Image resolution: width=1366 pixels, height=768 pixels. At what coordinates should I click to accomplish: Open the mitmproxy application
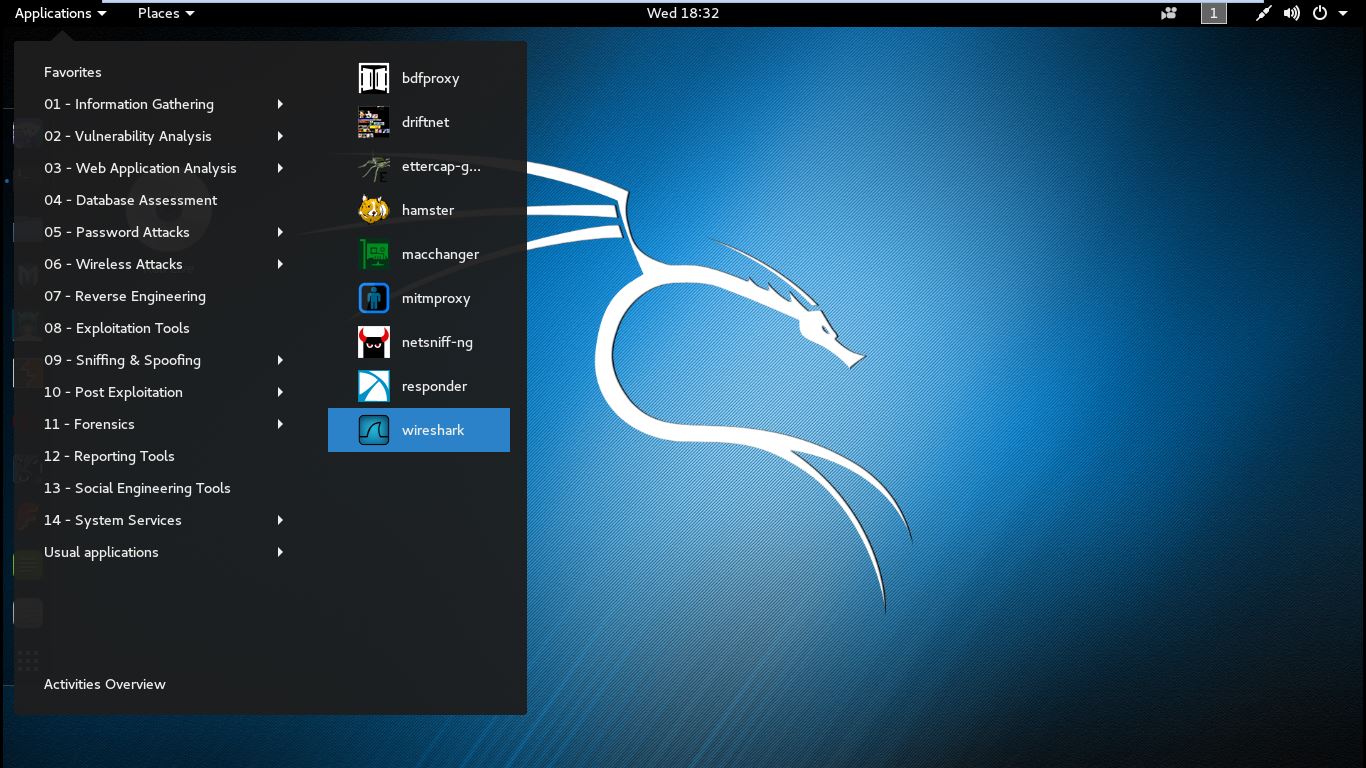point(435,298)
